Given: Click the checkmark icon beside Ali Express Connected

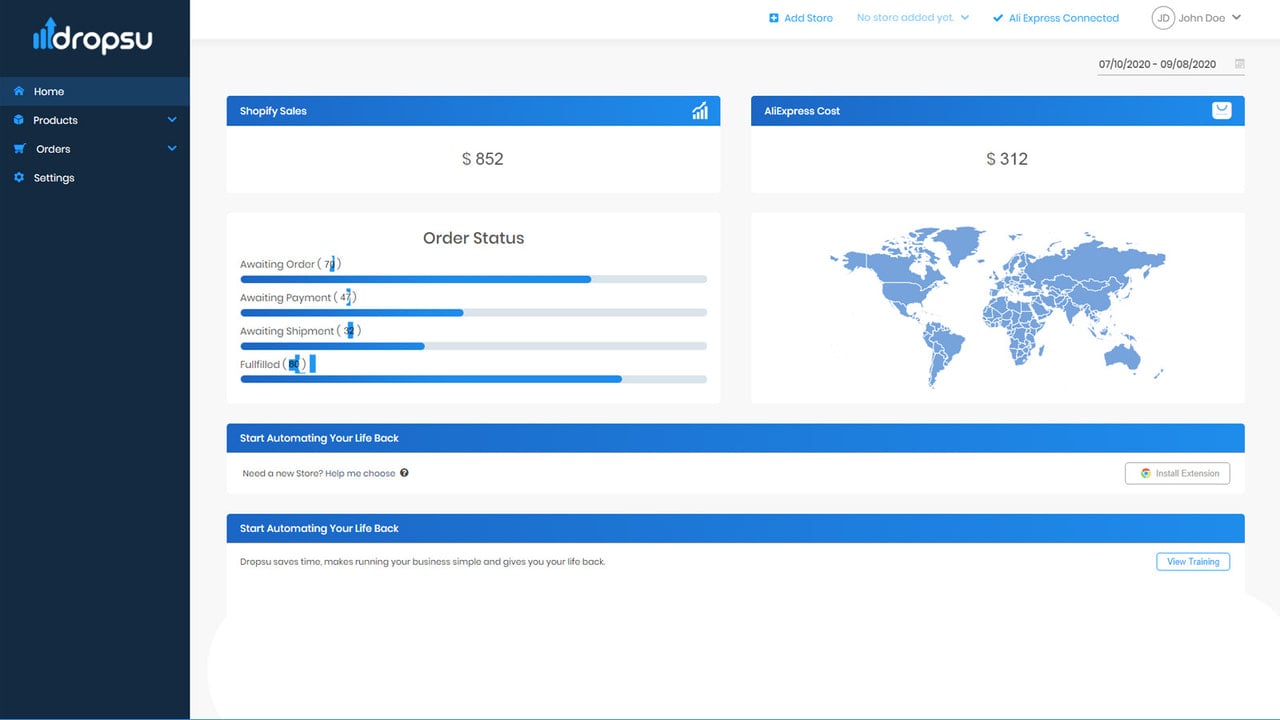Looking at the screenshot, I should (998, 18).
